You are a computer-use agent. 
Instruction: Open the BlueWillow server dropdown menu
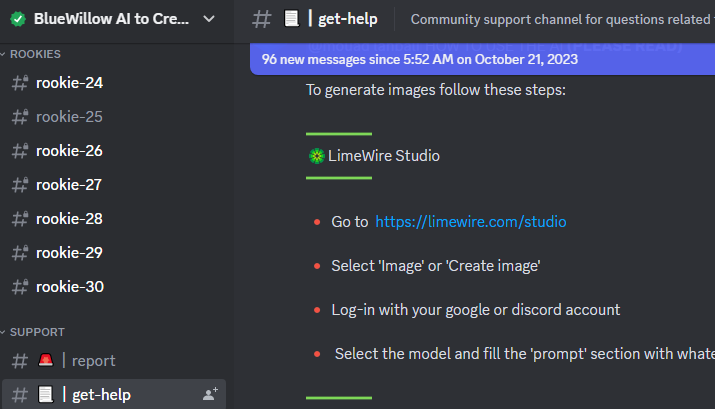(x=209, y=19)
